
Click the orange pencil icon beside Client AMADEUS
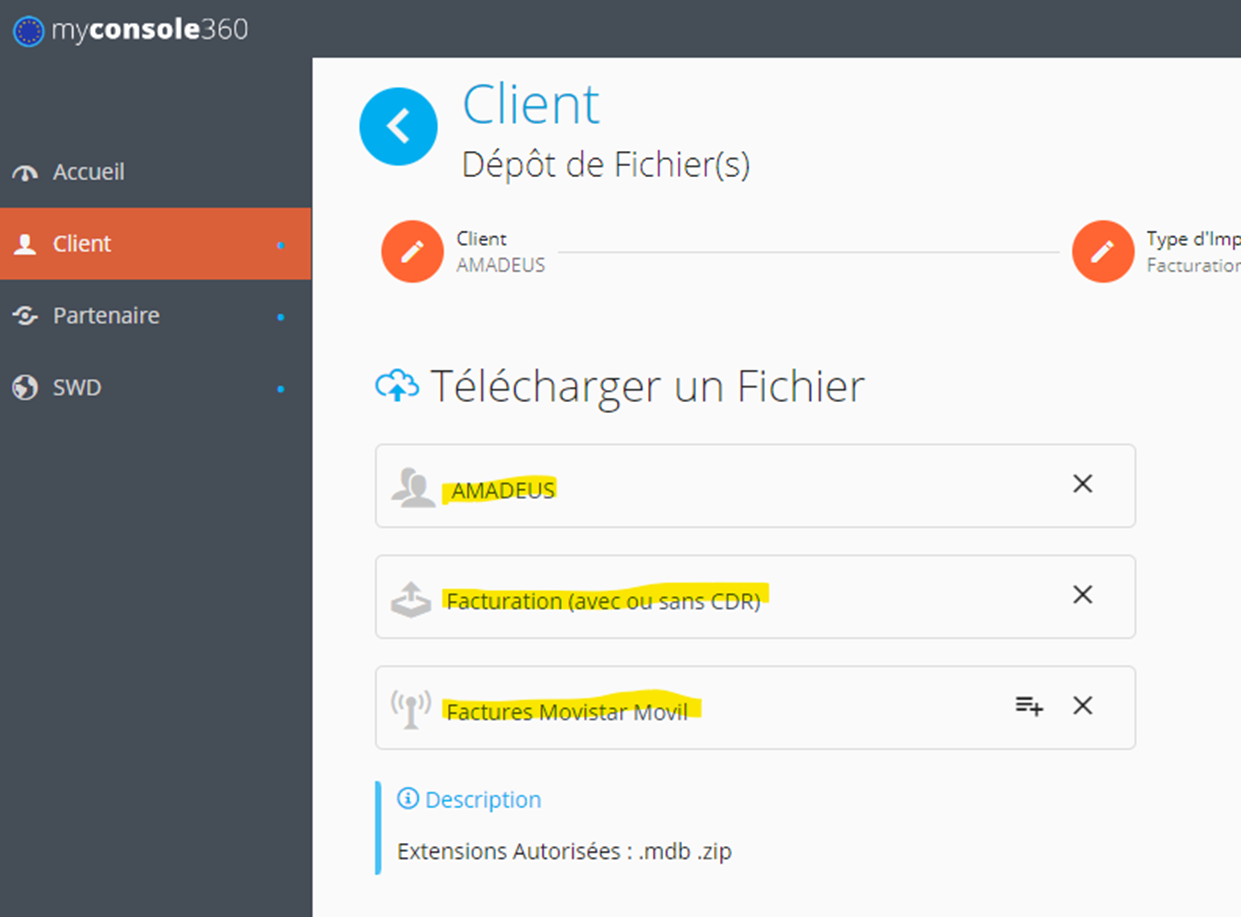(412, 251)
